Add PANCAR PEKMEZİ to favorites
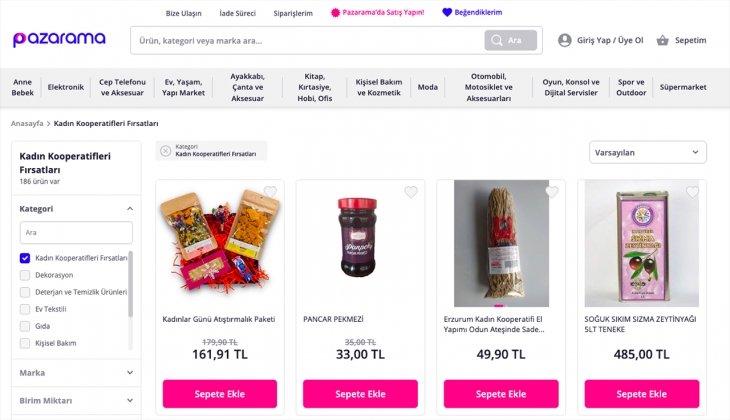Image resolution: width=730 pixels, height=420 pixels. tap(411, 192)
